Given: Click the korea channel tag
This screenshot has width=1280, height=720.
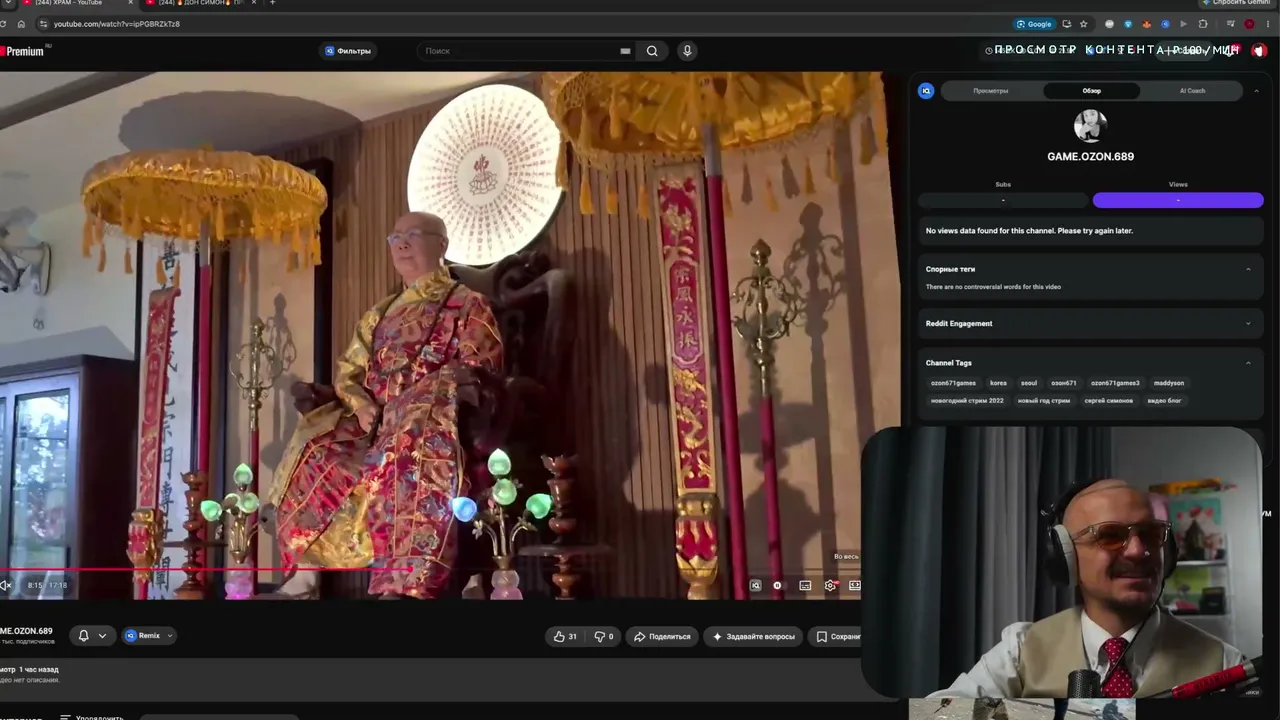Looking at the screenshot, I should pyautogui.click(x=998, y=383).
